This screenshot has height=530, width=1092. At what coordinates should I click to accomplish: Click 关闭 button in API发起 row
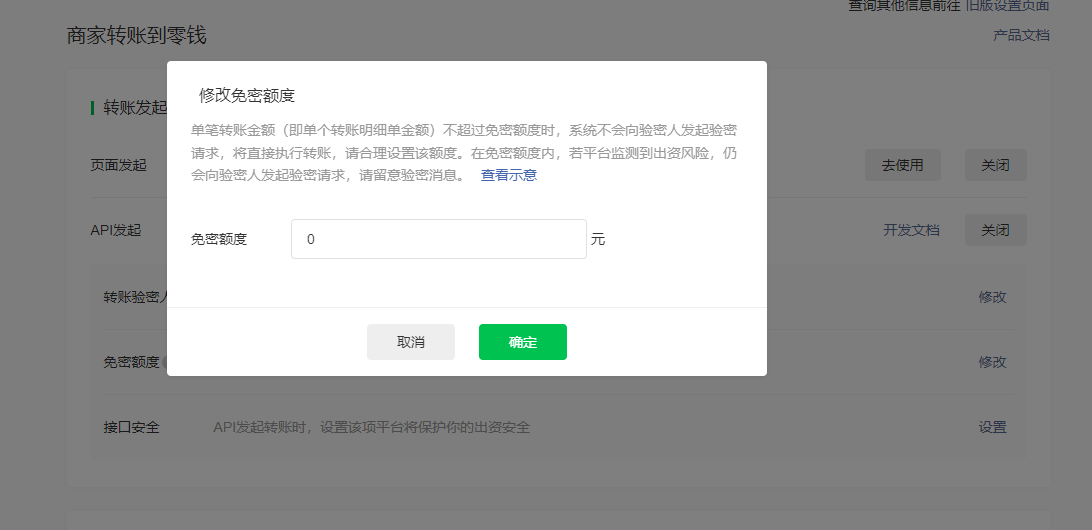[995, 230]
